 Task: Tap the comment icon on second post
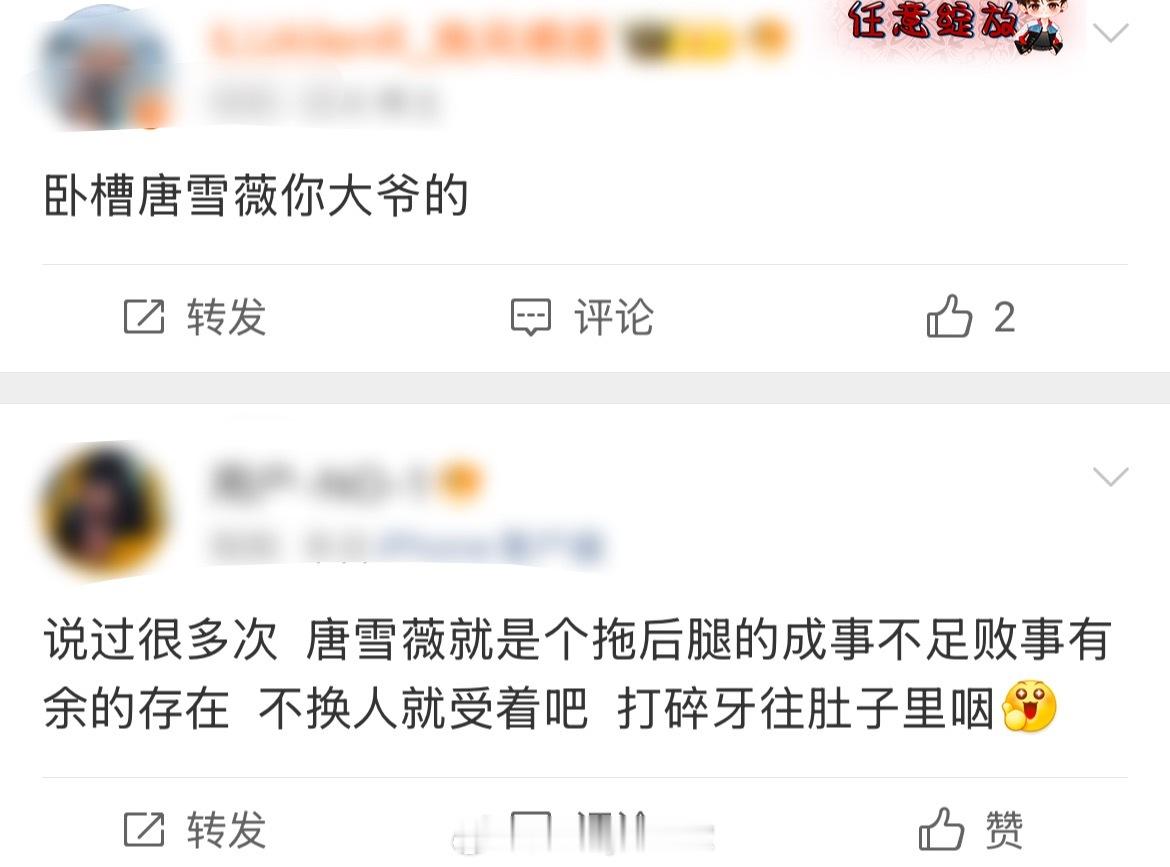click(531, 830)
